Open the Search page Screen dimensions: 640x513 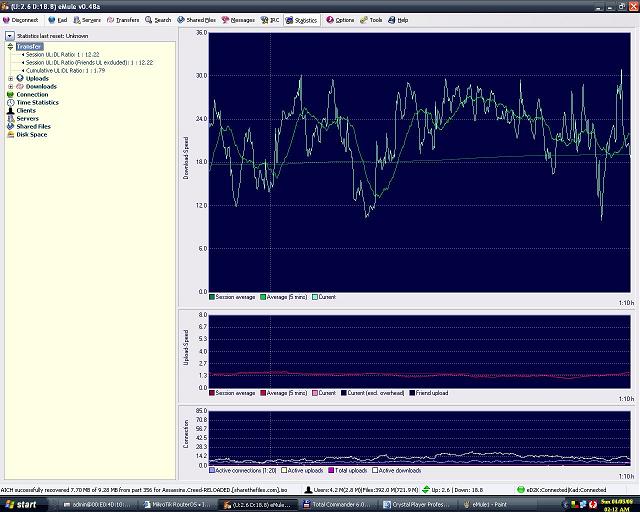coord(159,19)
